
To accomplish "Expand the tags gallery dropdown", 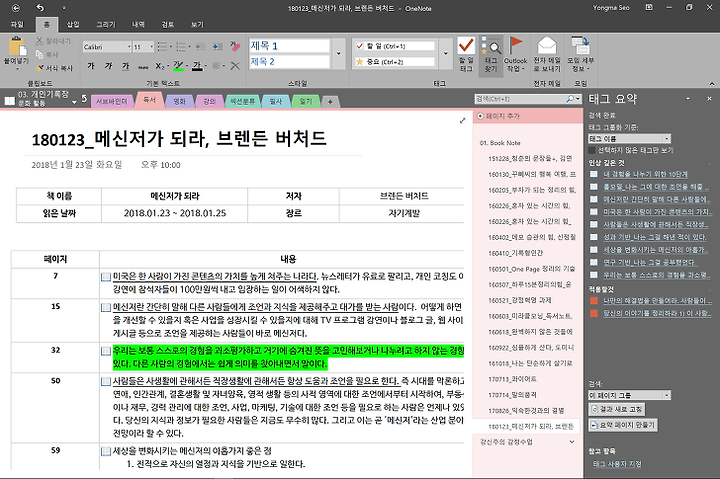I will coord(445,54).
